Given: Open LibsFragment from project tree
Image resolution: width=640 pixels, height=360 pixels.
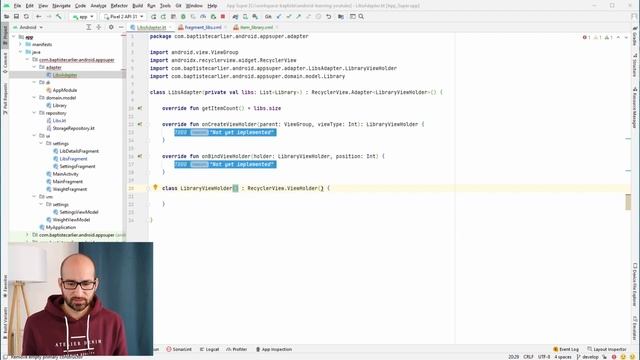Looking at the screenshot, I should [x=73, y=159].
